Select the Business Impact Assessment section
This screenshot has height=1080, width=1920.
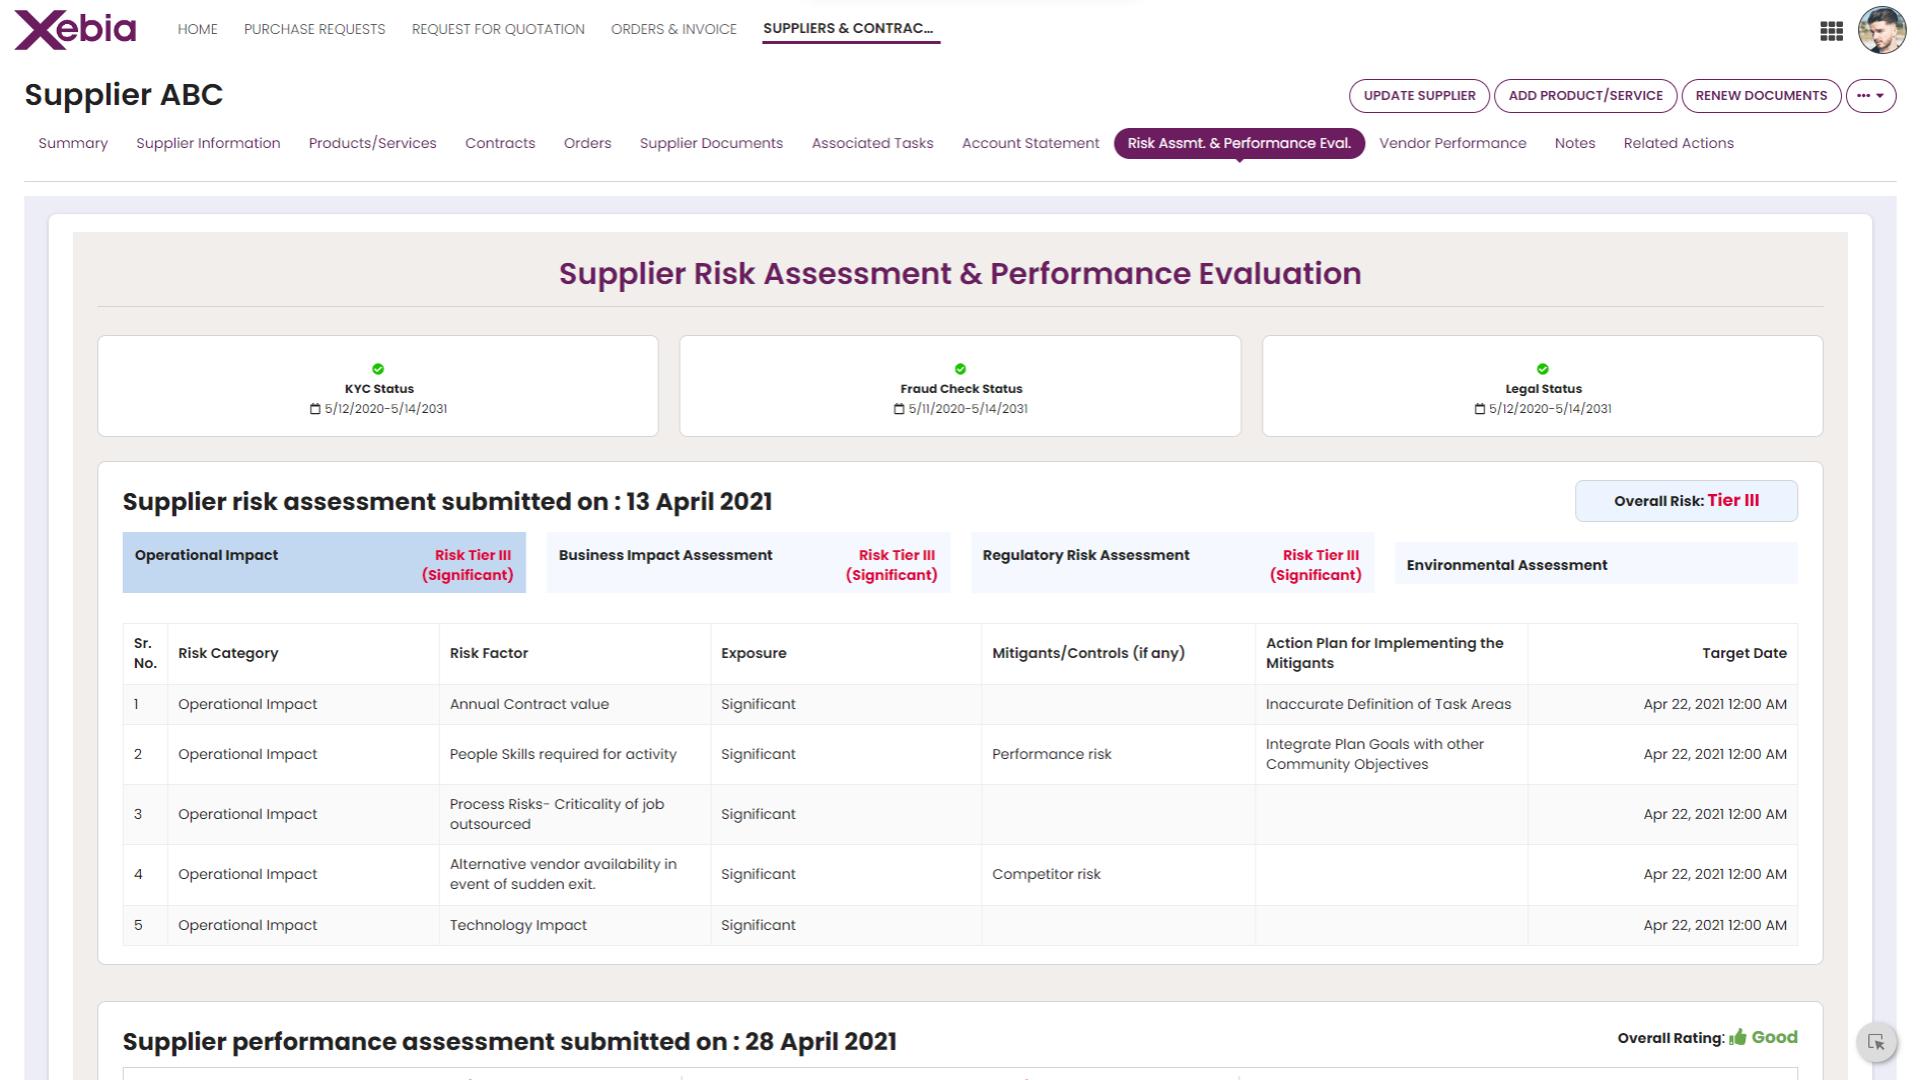coord(748,563)
